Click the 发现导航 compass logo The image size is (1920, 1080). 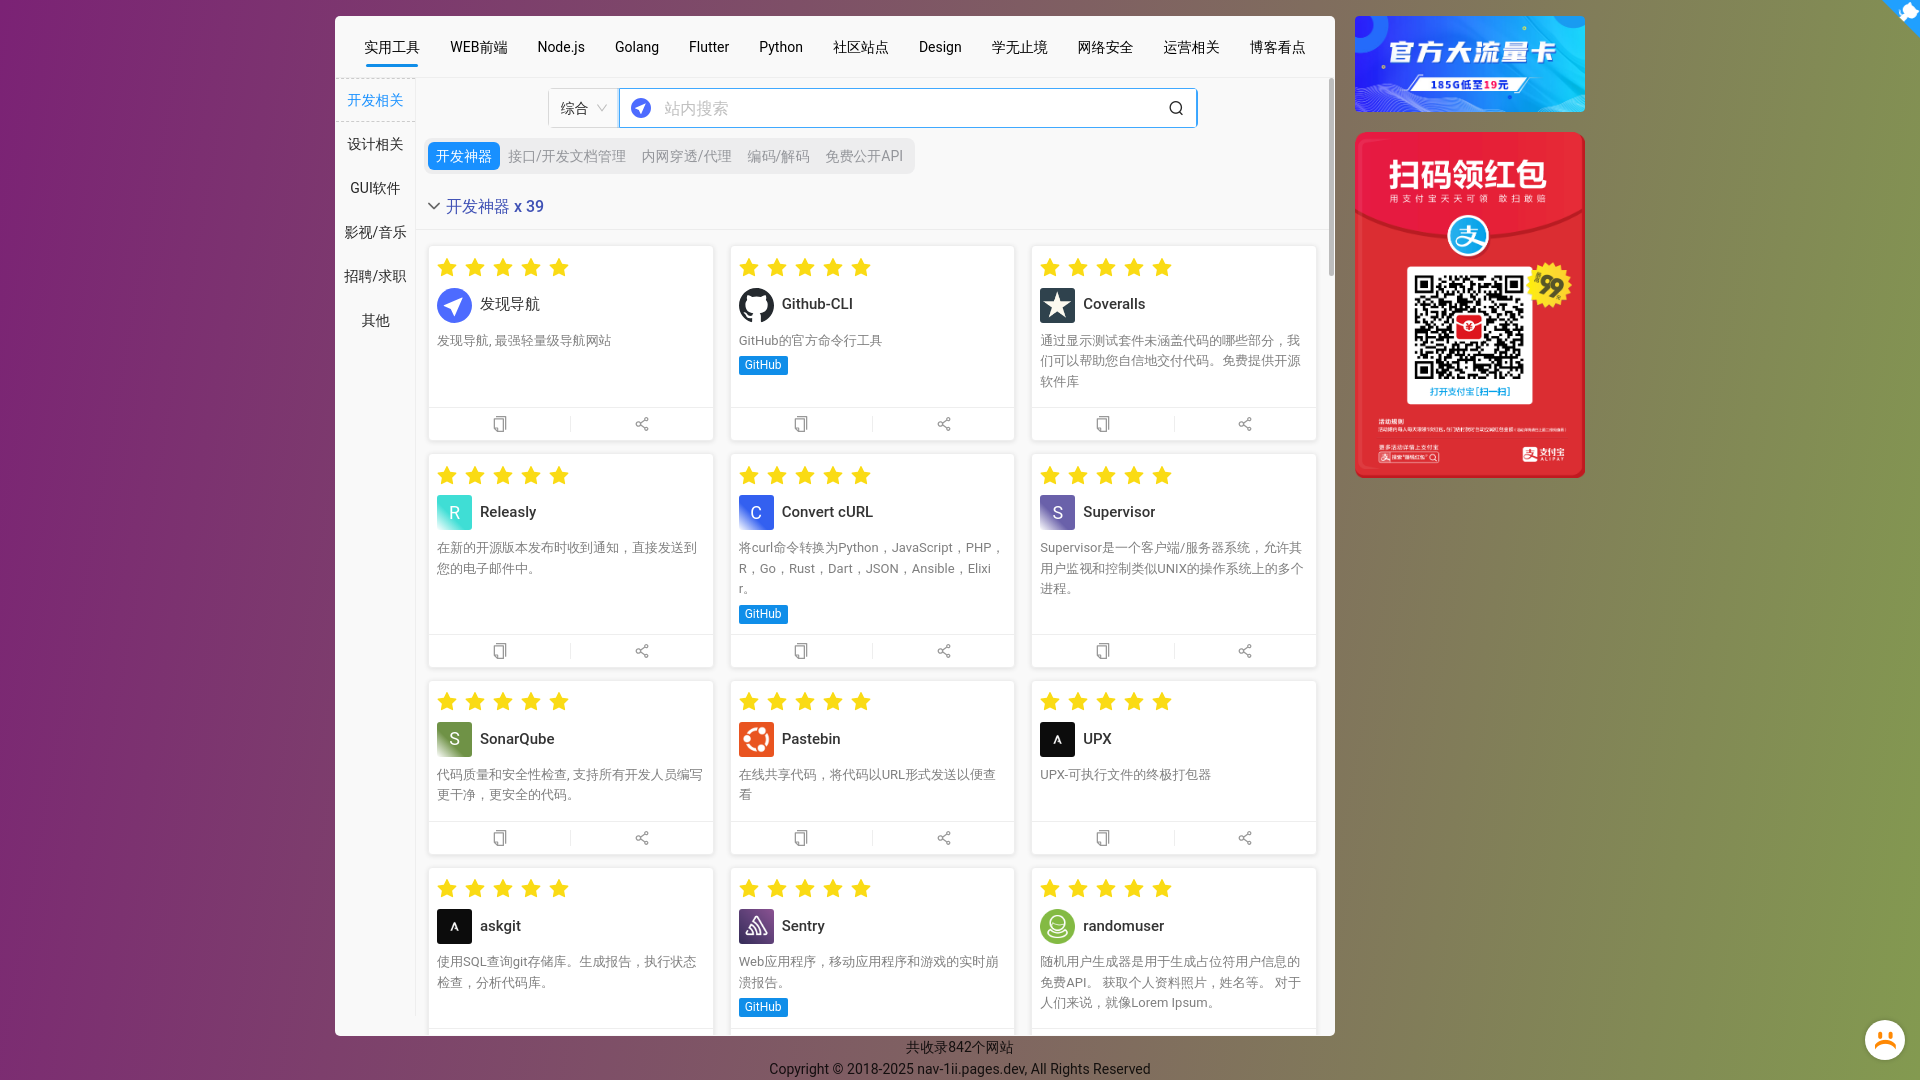tap(454, 305)
